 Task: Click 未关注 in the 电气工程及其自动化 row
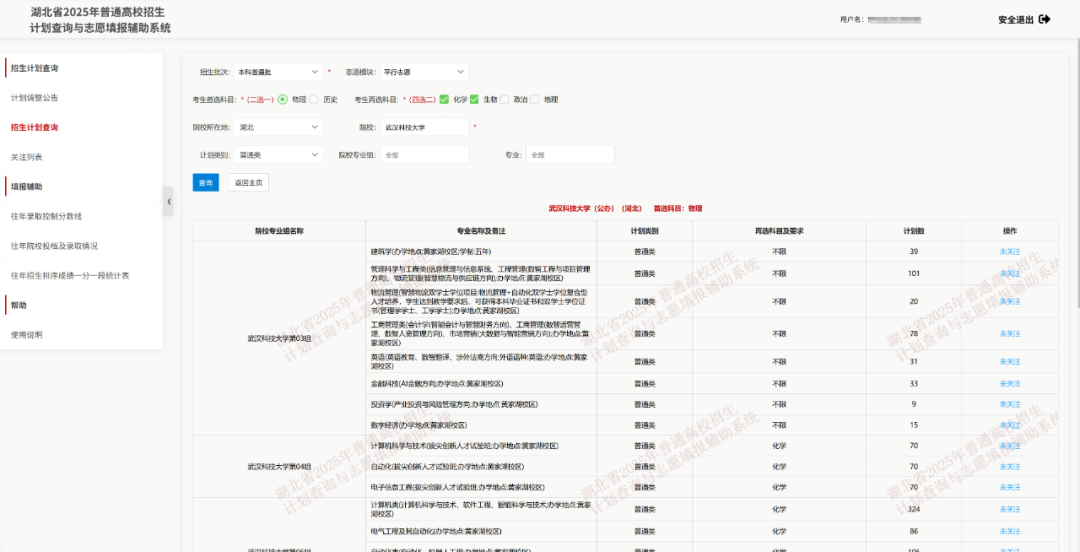pos(1010,531)
